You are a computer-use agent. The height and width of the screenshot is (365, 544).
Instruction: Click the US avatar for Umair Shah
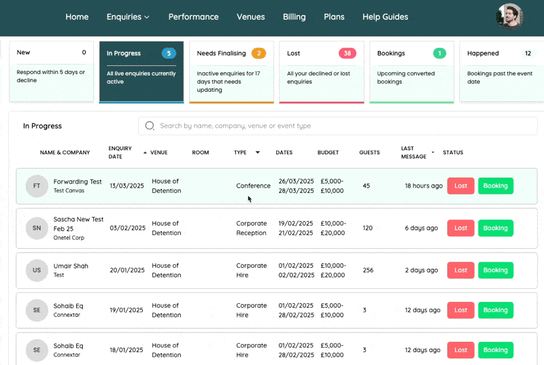(37, 270)
